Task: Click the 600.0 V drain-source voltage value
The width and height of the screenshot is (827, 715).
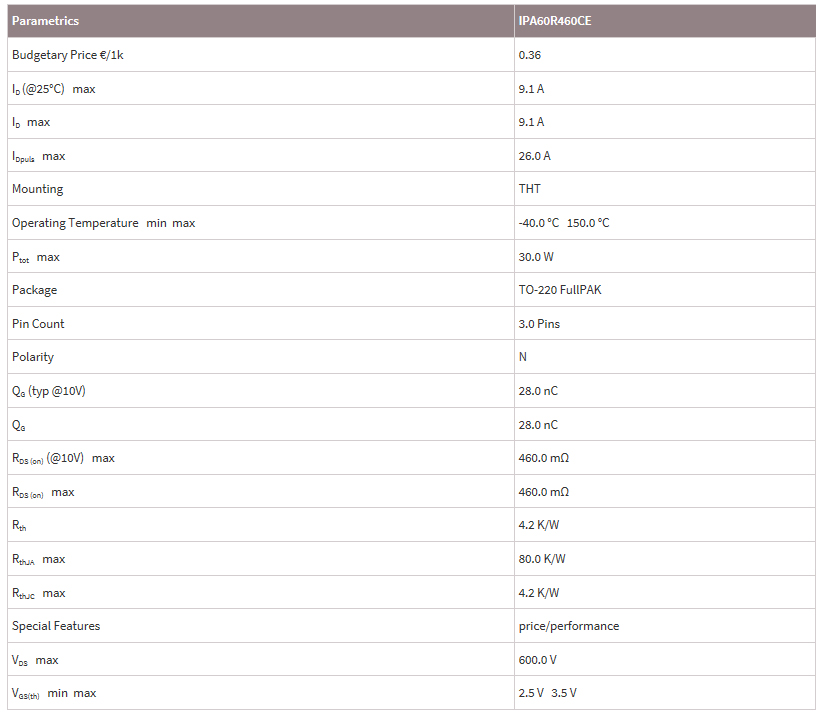Action: 537,660
